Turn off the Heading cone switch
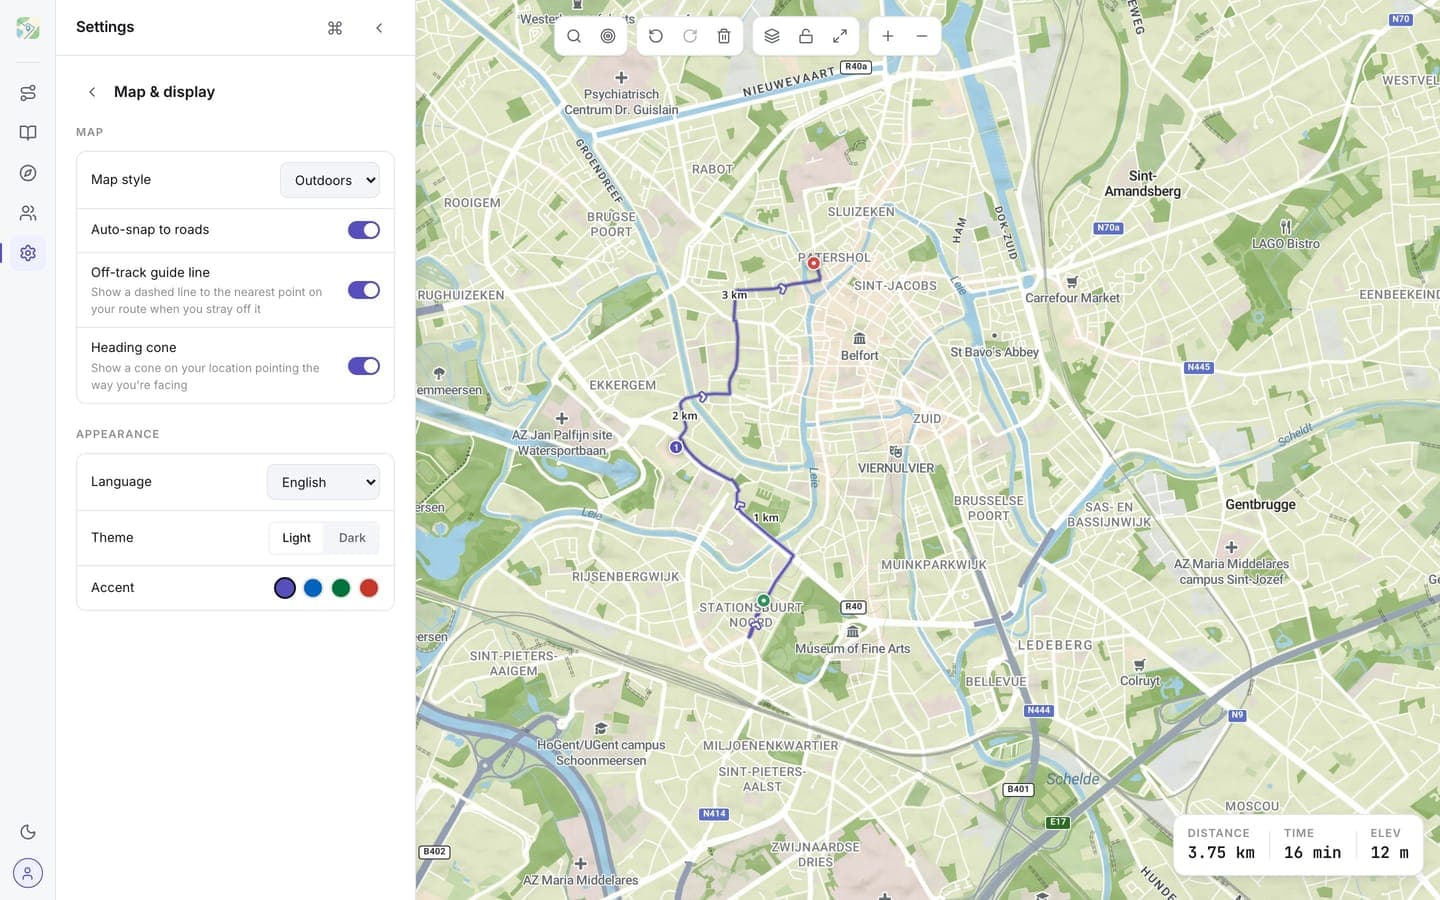 coord(364,366)
